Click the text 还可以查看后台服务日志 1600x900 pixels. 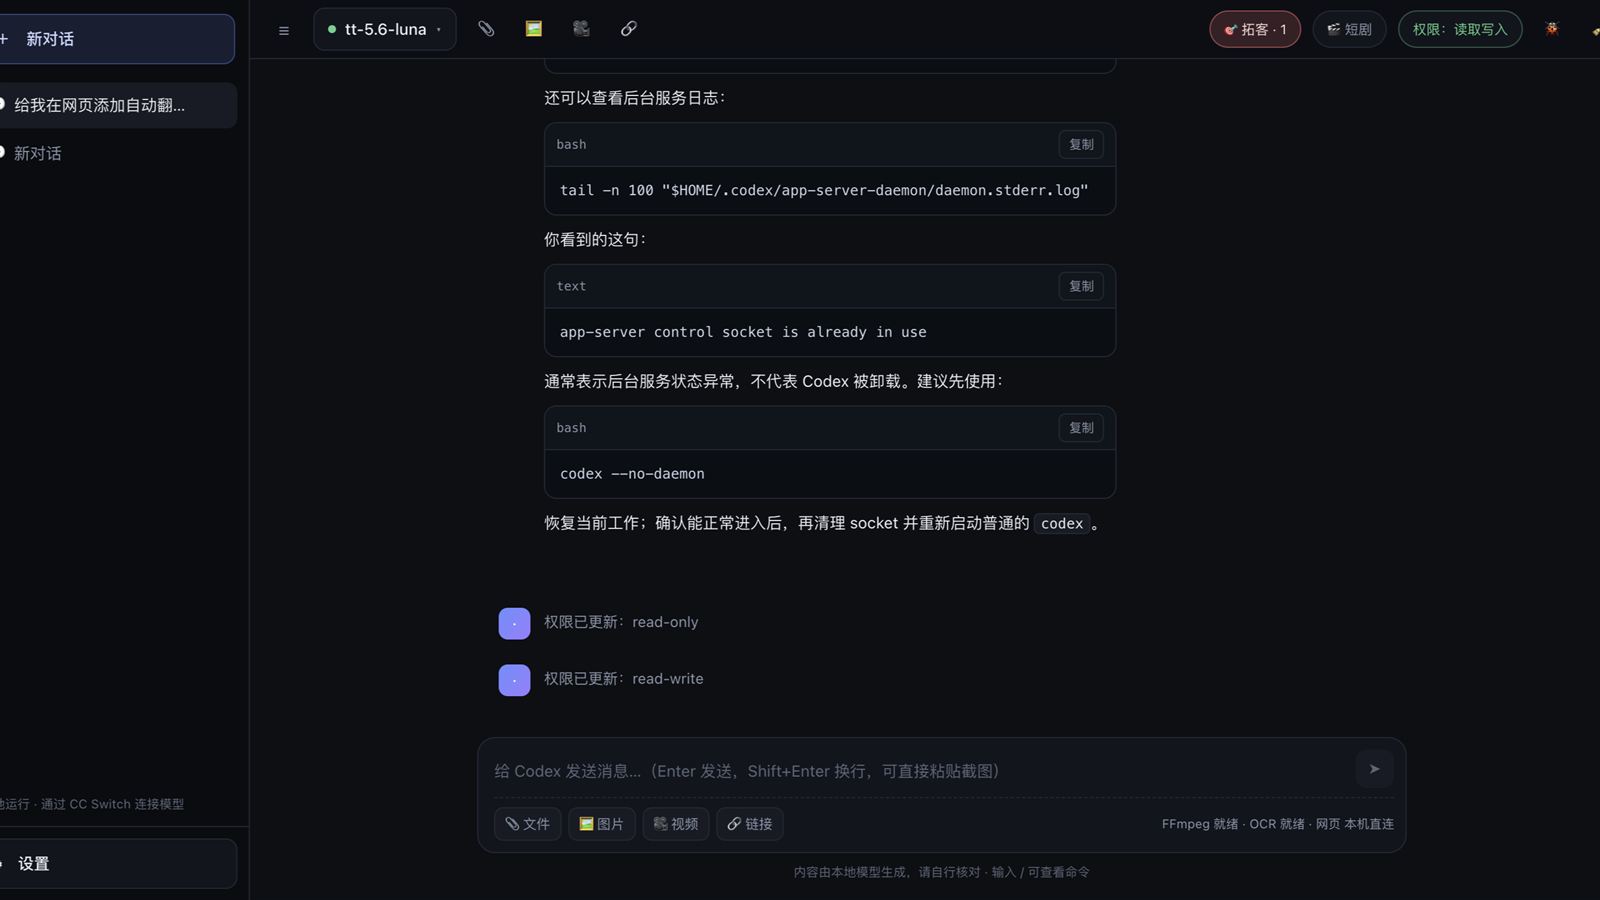[x=634, y=98]
